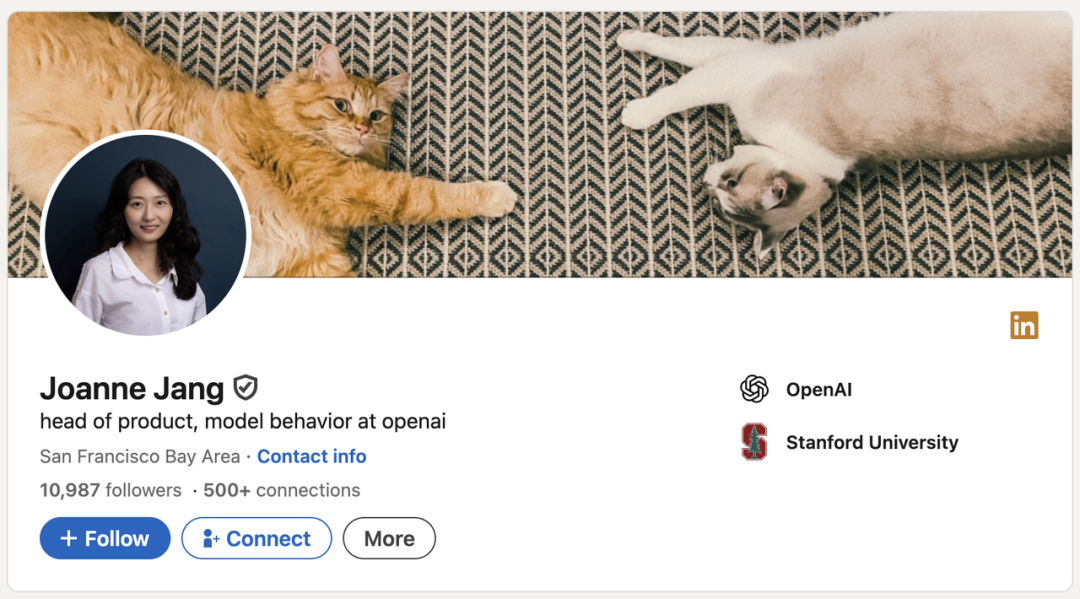Screen dimensions: 1080x599
Task: Click the OpenAI logo icon
Action: [754, 389]
